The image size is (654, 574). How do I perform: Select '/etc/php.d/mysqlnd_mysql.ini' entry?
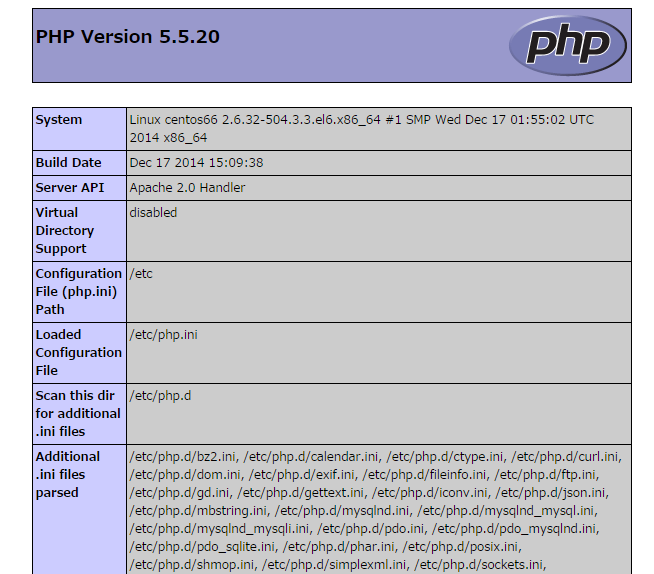tap(505, 511)
